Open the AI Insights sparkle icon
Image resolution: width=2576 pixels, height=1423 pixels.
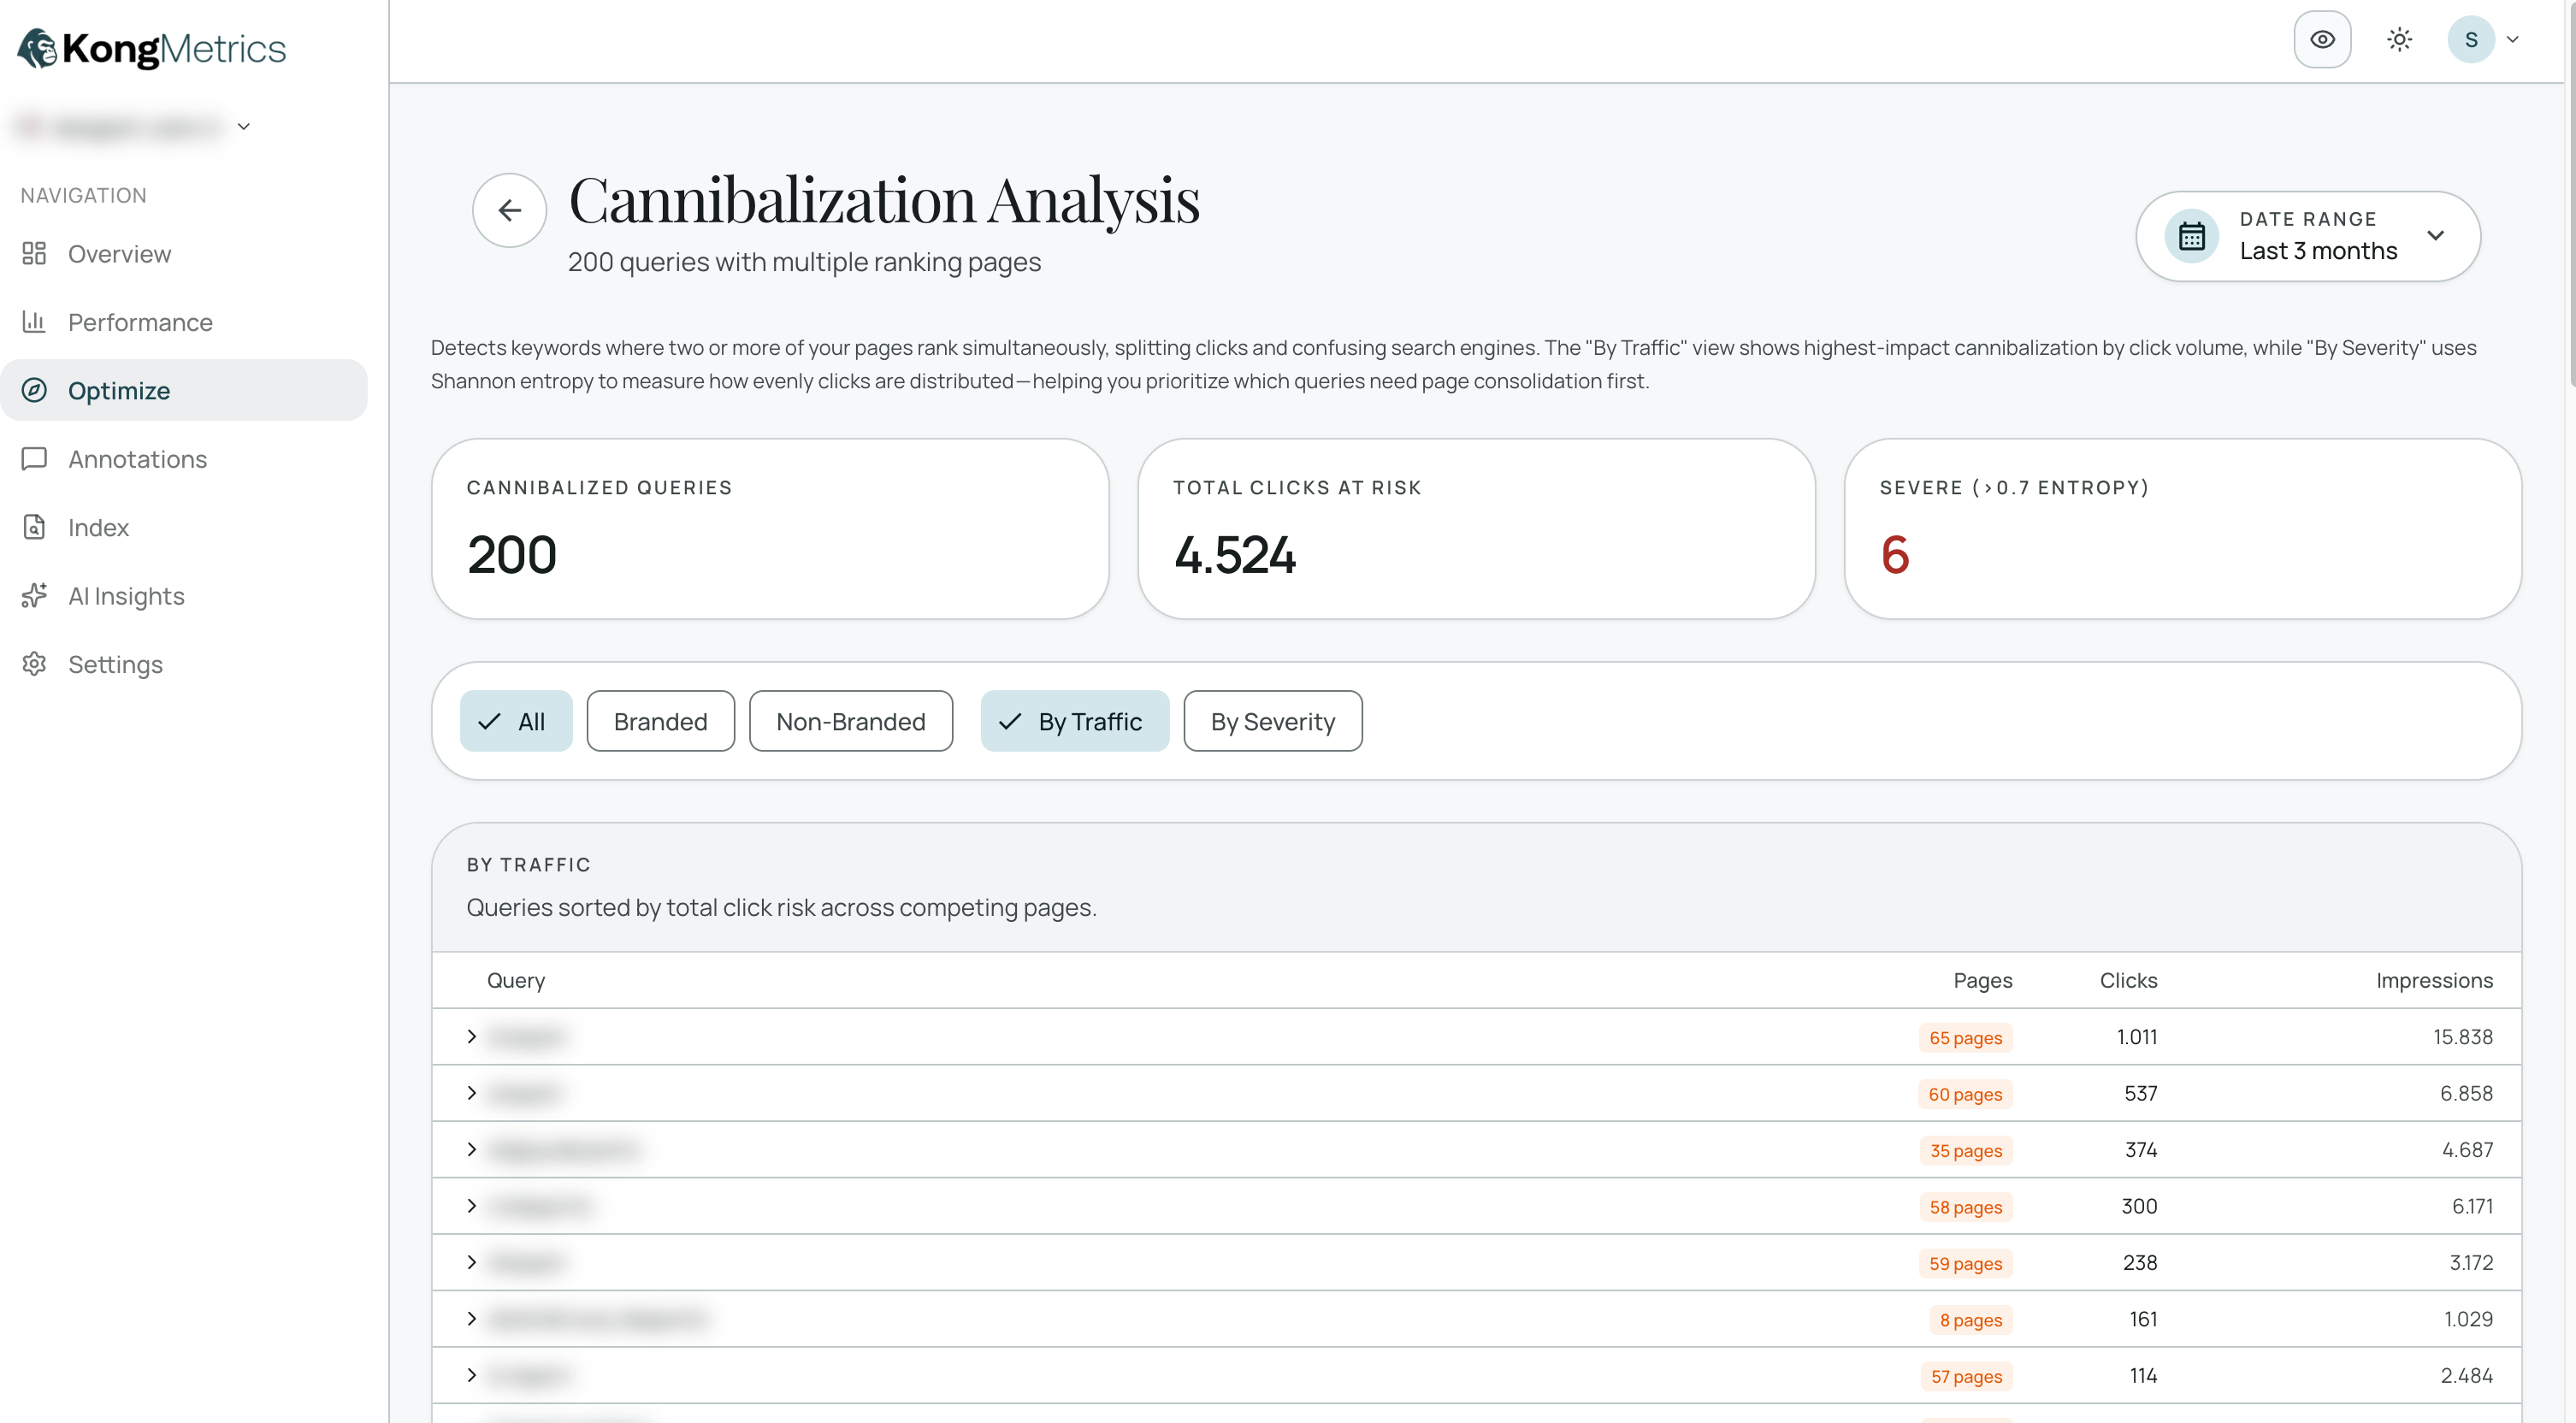click(x=34, y=596)
